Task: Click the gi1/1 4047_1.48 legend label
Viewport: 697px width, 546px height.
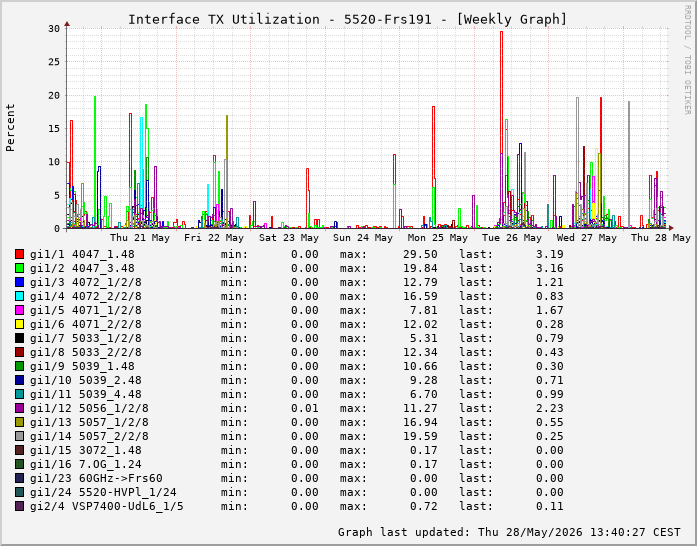Action: click(82, 254)
